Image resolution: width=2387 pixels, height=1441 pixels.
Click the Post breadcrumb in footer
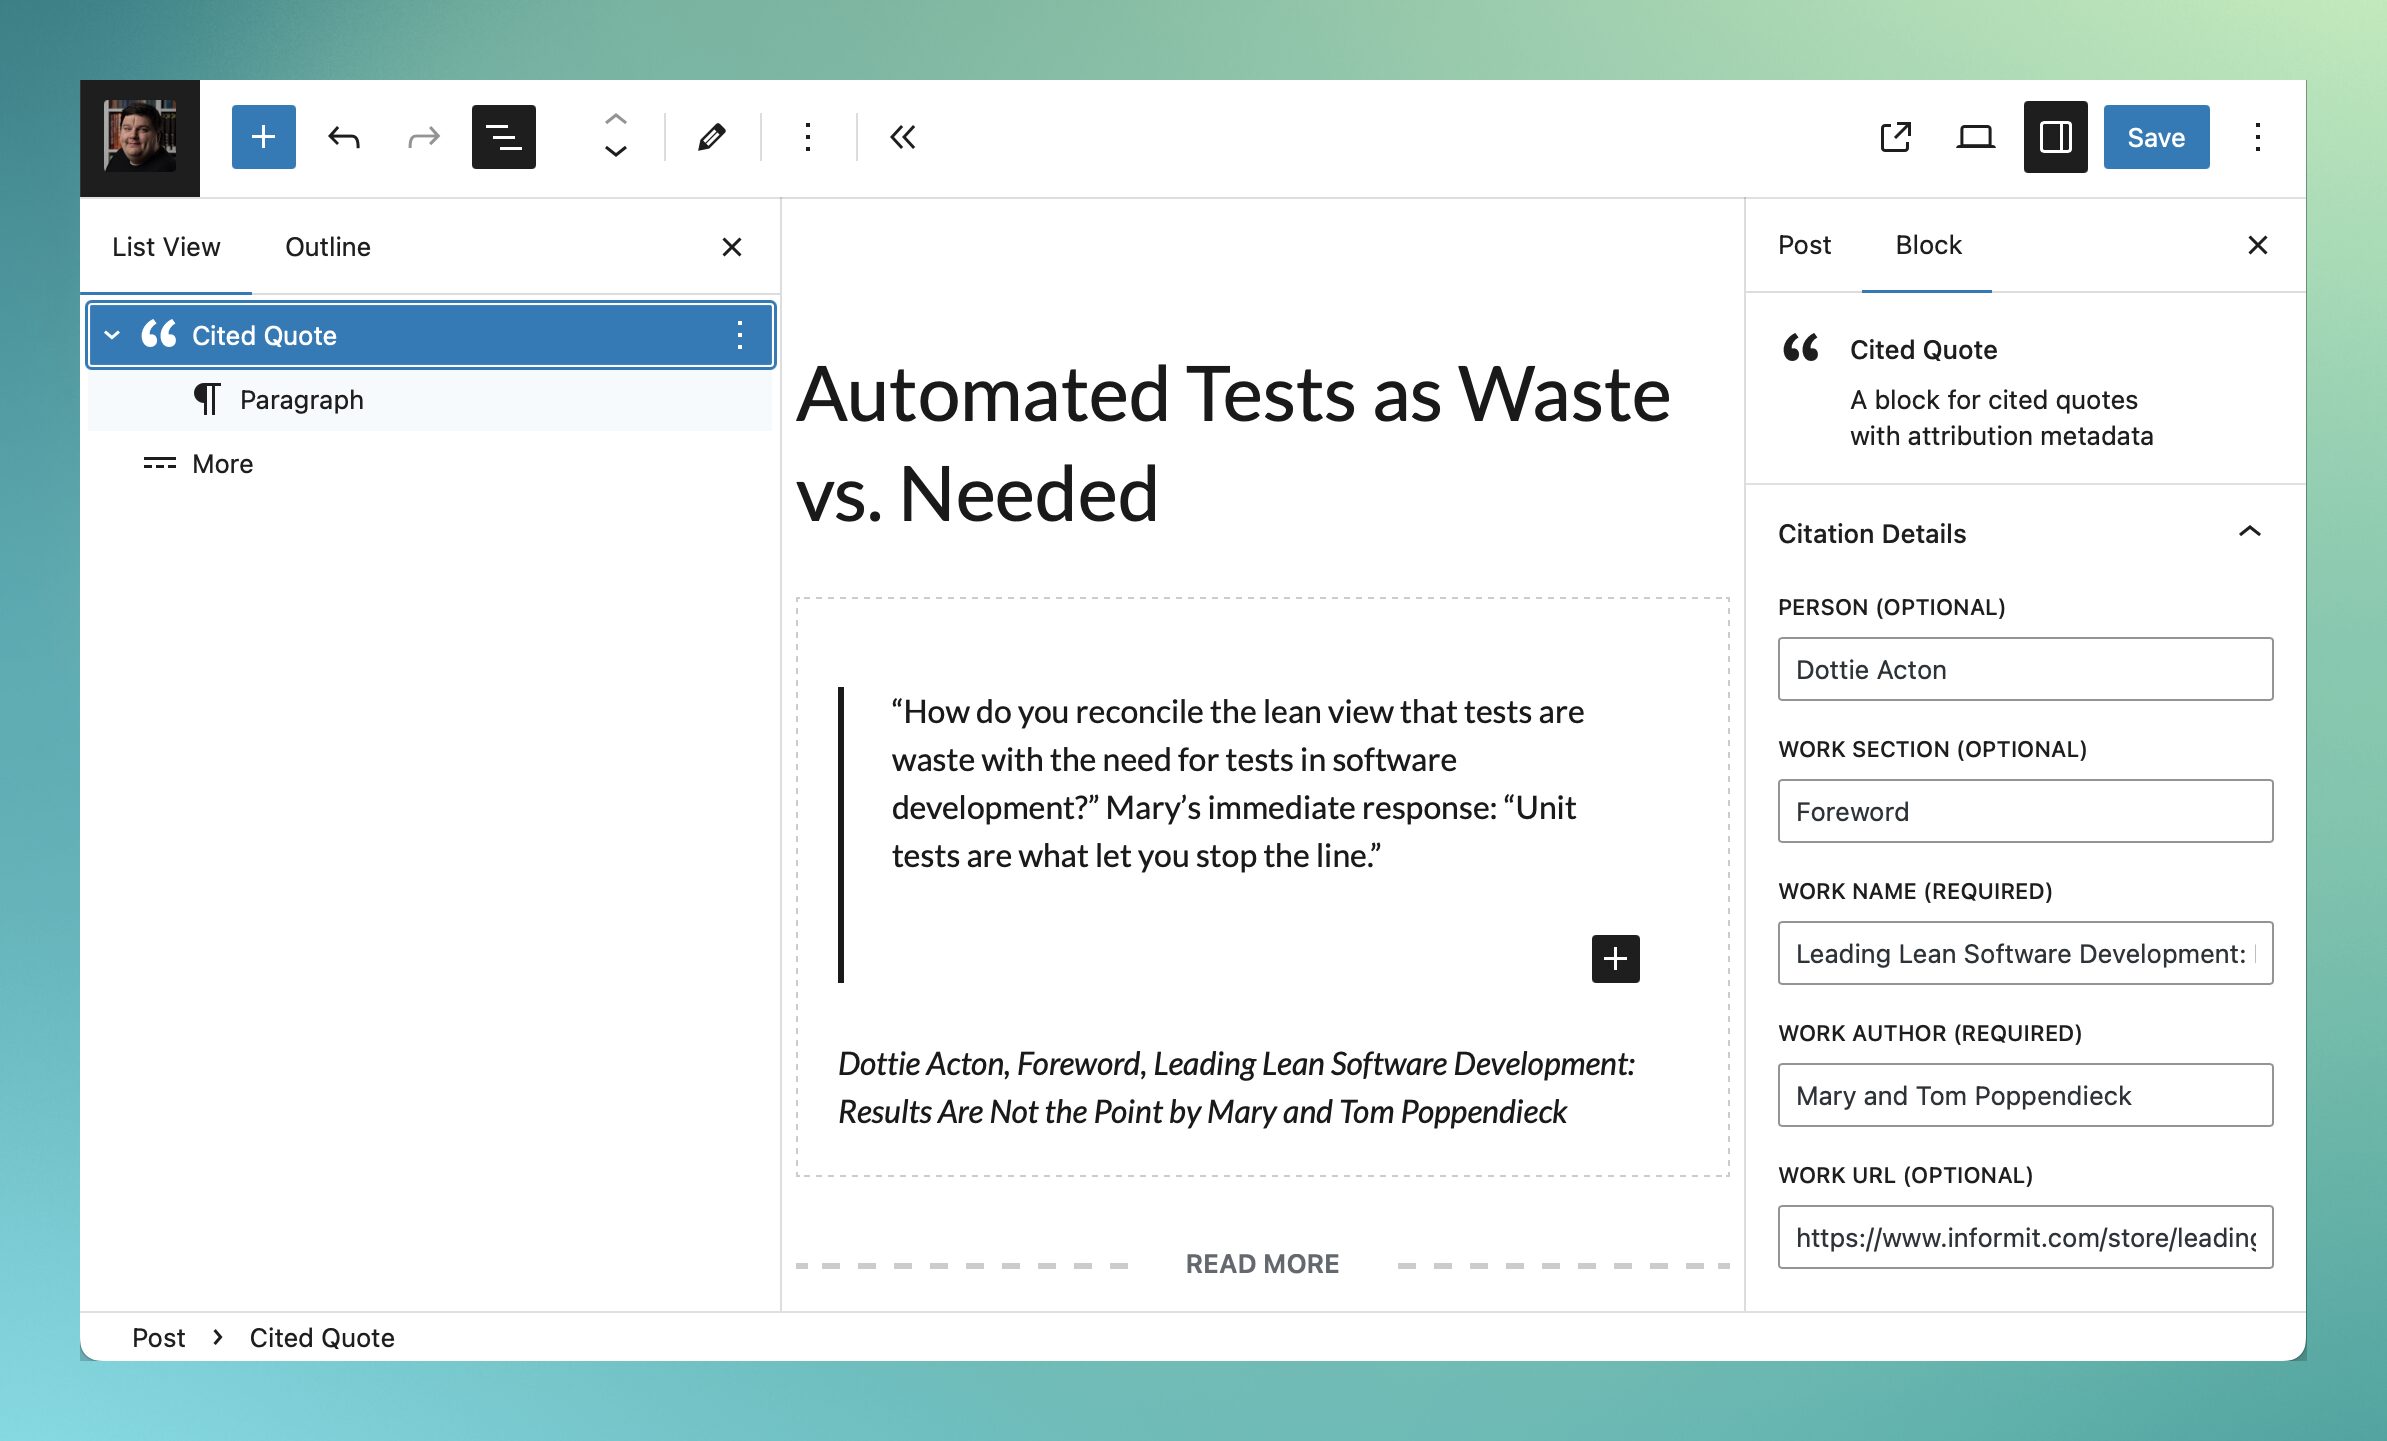(158, 1338)
